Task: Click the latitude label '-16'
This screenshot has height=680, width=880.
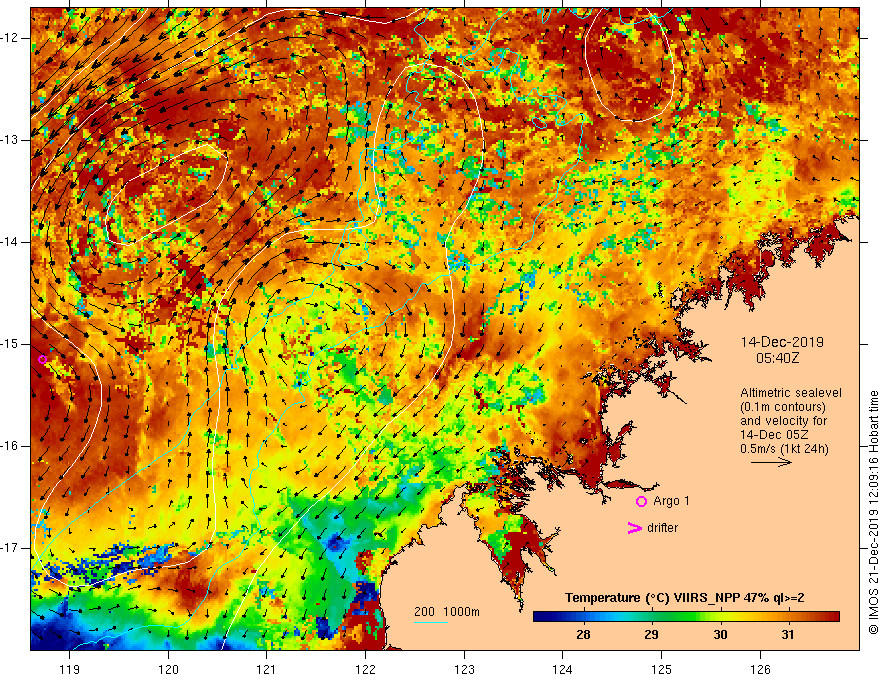Action: [x=10, y=446]
